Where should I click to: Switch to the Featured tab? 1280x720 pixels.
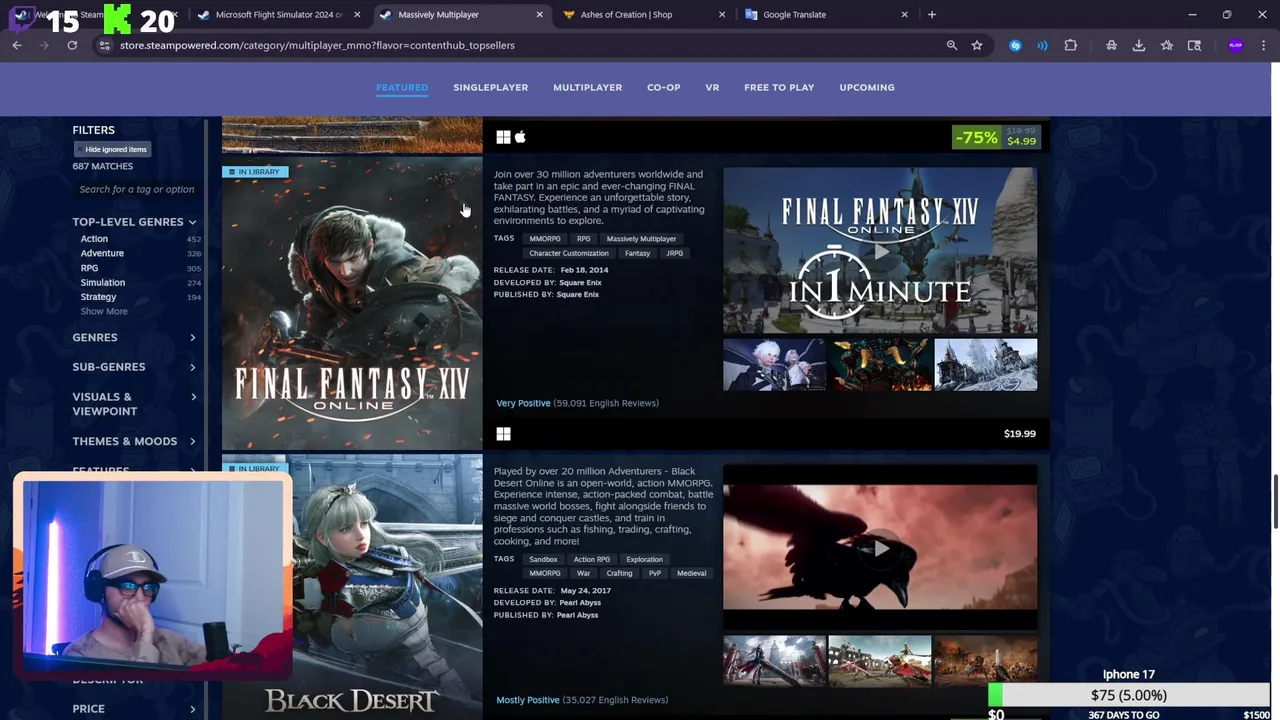402,87
